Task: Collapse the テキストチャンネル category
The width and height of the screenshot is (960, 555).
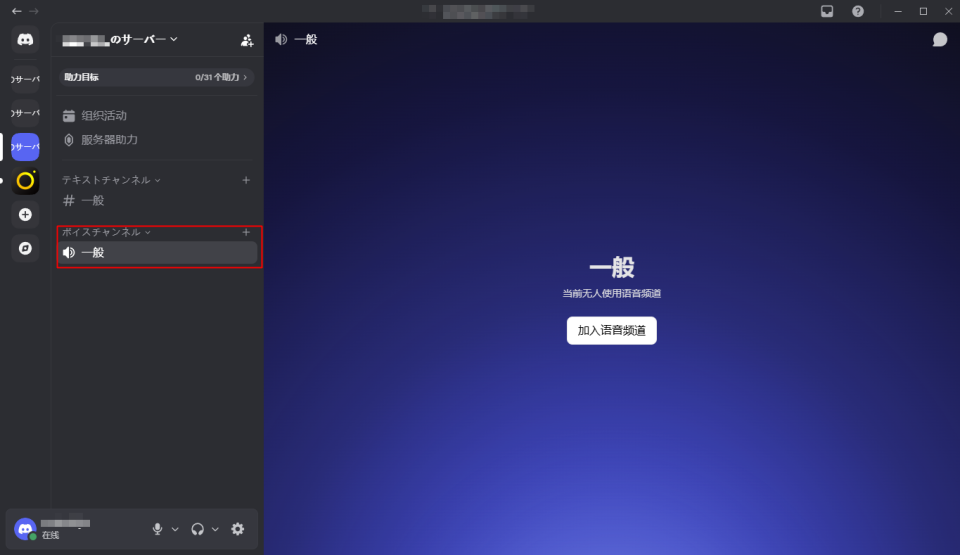Action: pyautogui.click(x=110, y=180)
